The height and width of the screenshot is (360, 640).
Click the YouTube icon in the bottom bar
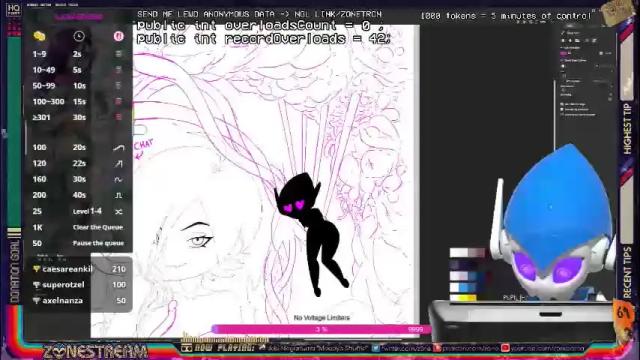tap(505, 348)
